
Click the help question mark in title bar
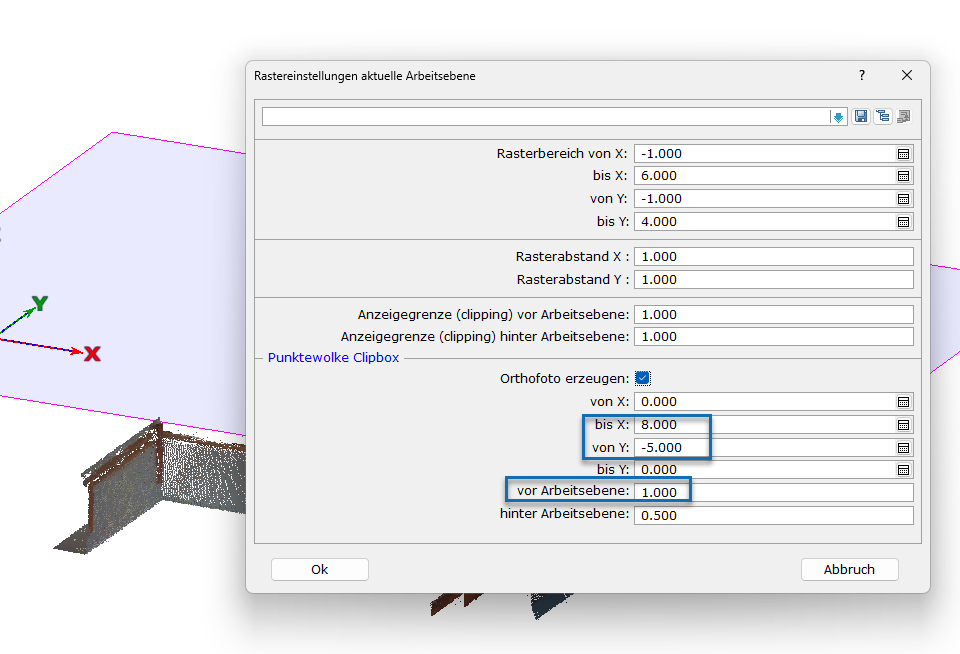(x=862, y=76)
